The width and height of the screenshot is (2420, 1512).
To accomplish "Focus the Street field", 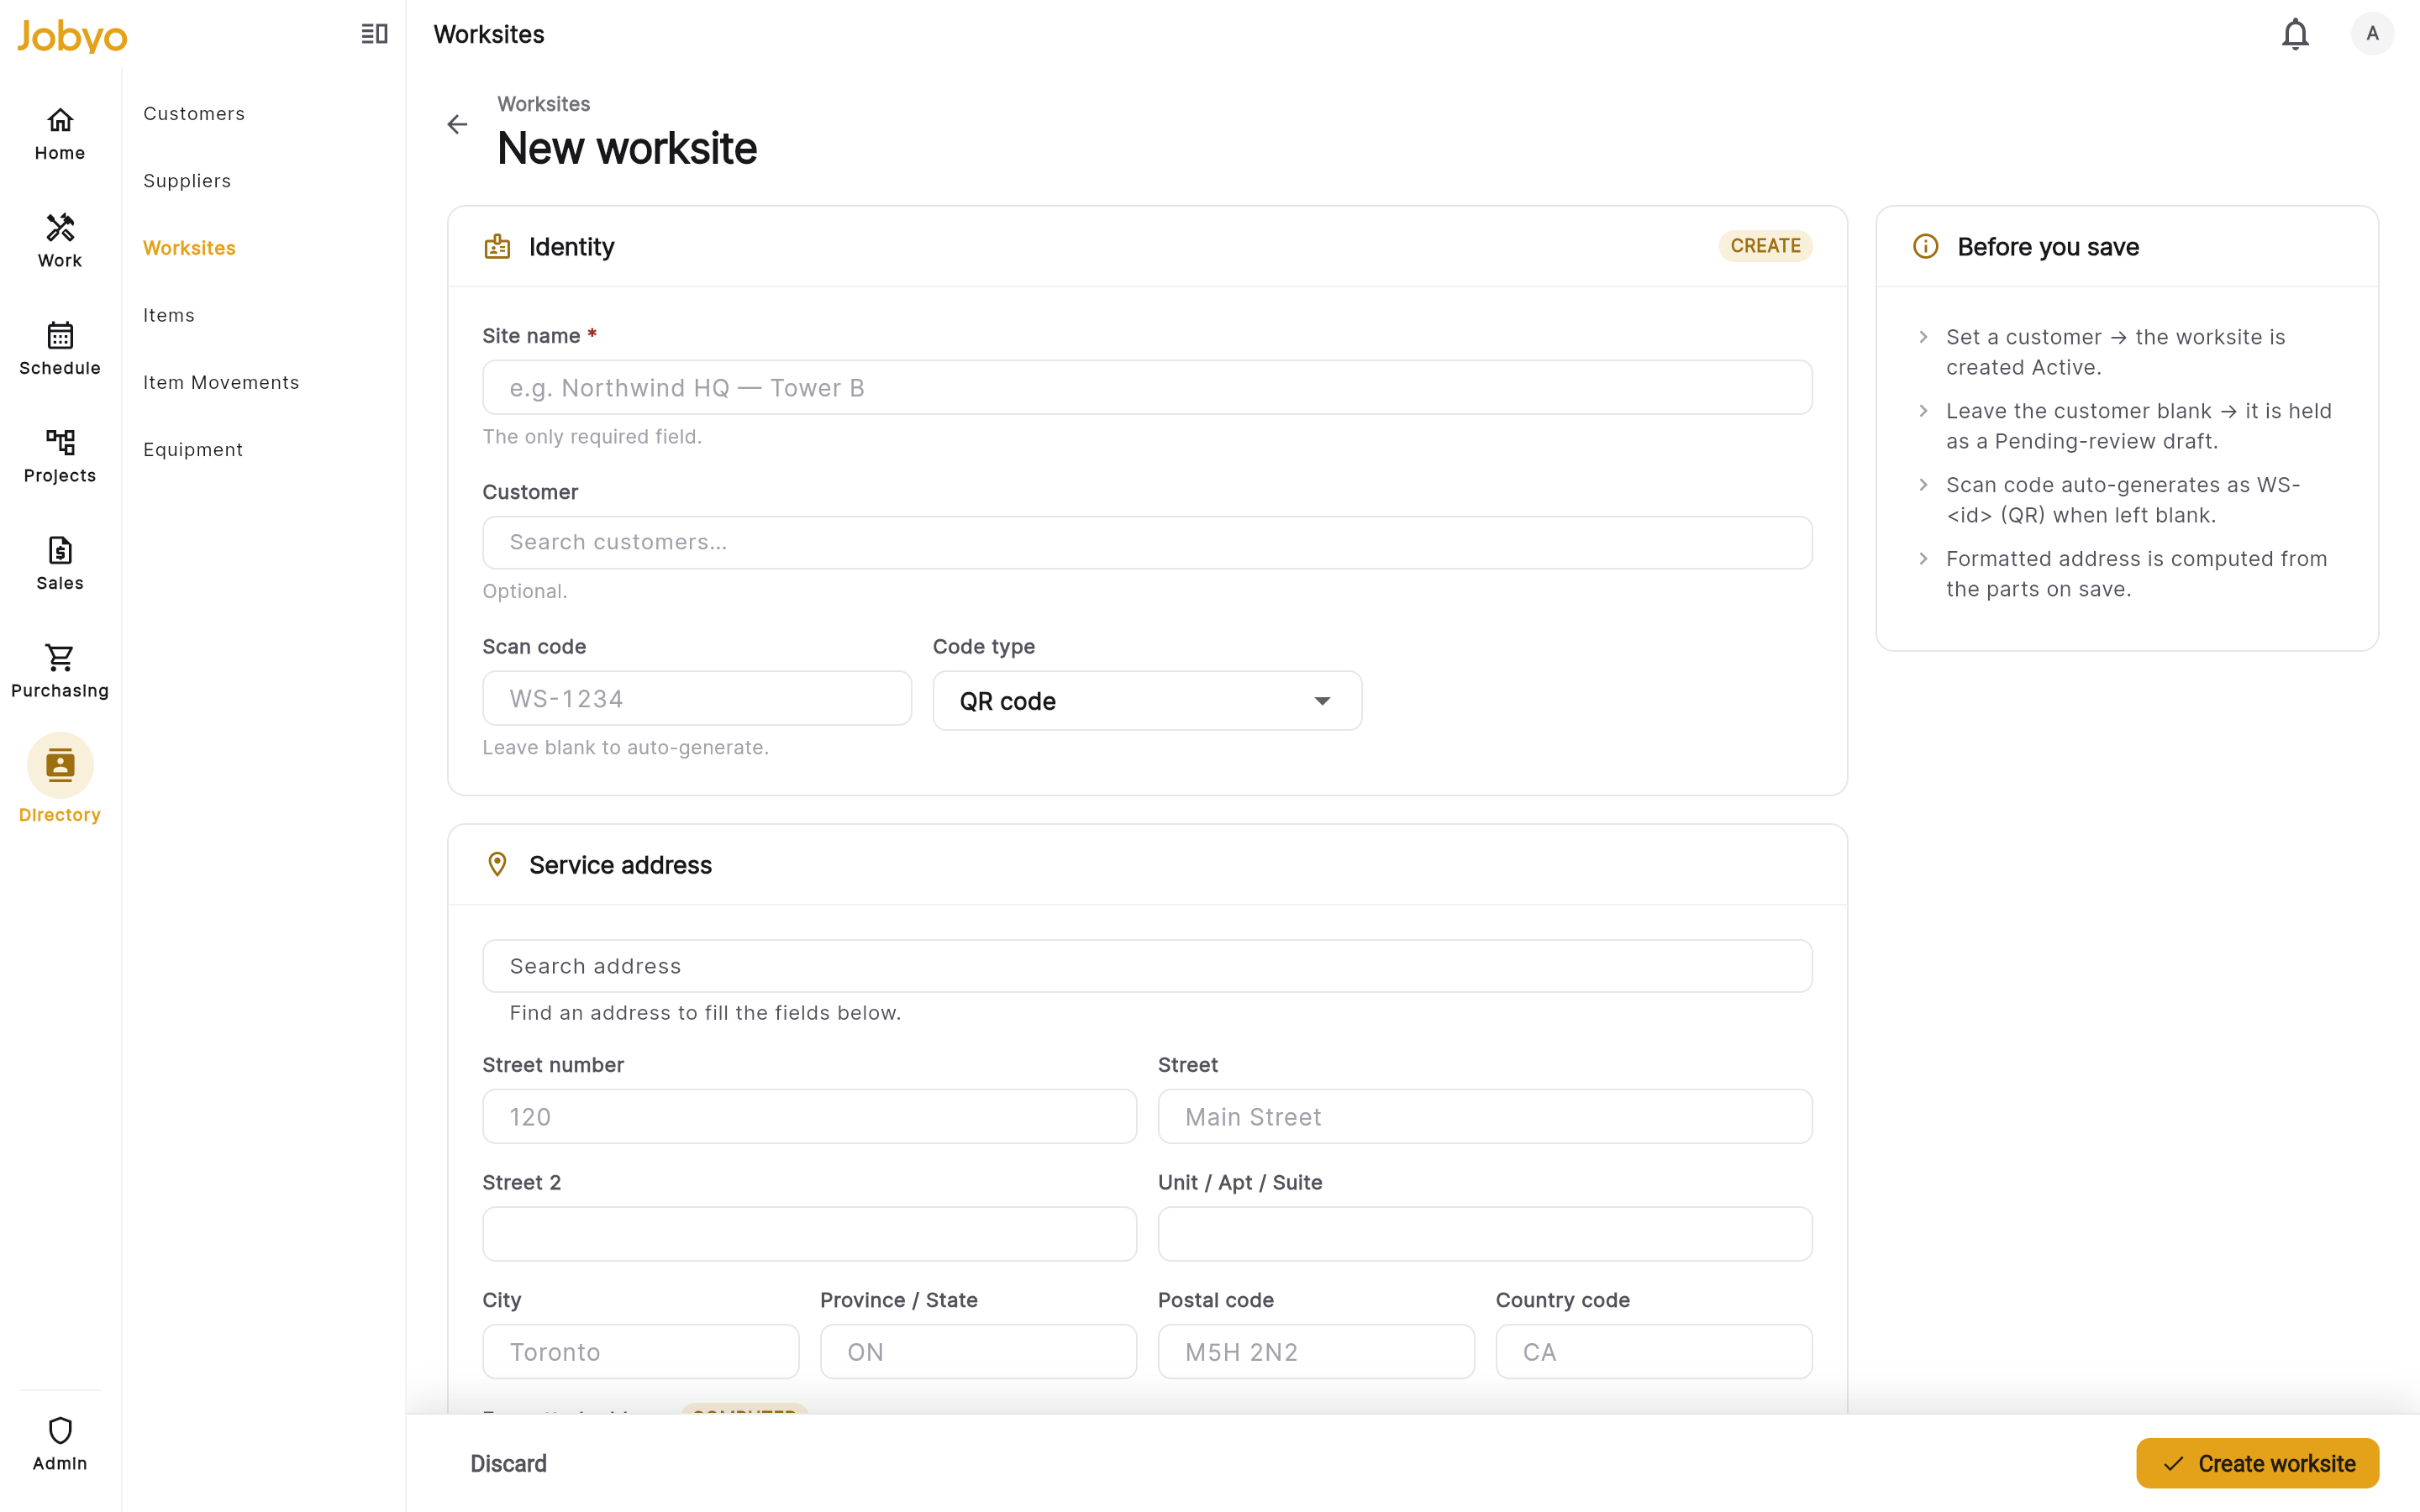I will (1485, 1116).
